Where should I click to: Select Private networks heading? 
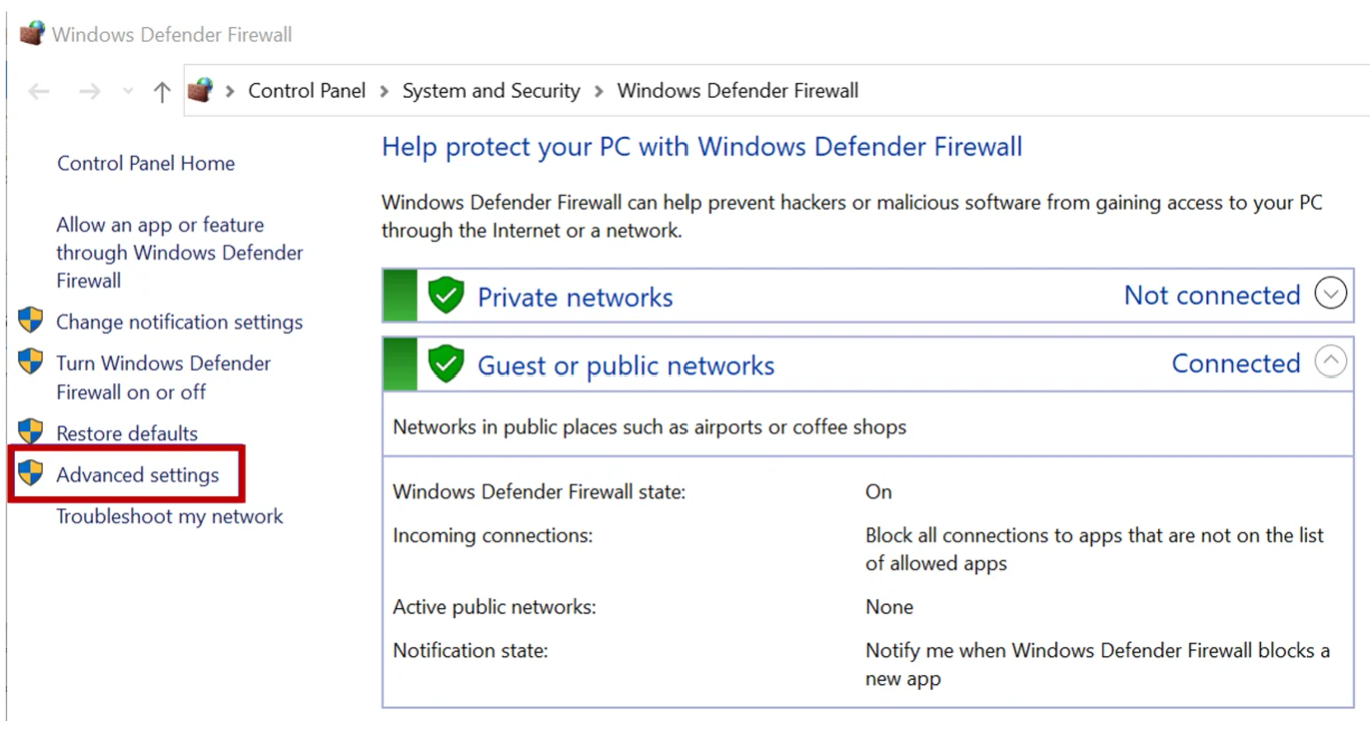(575, 297)
